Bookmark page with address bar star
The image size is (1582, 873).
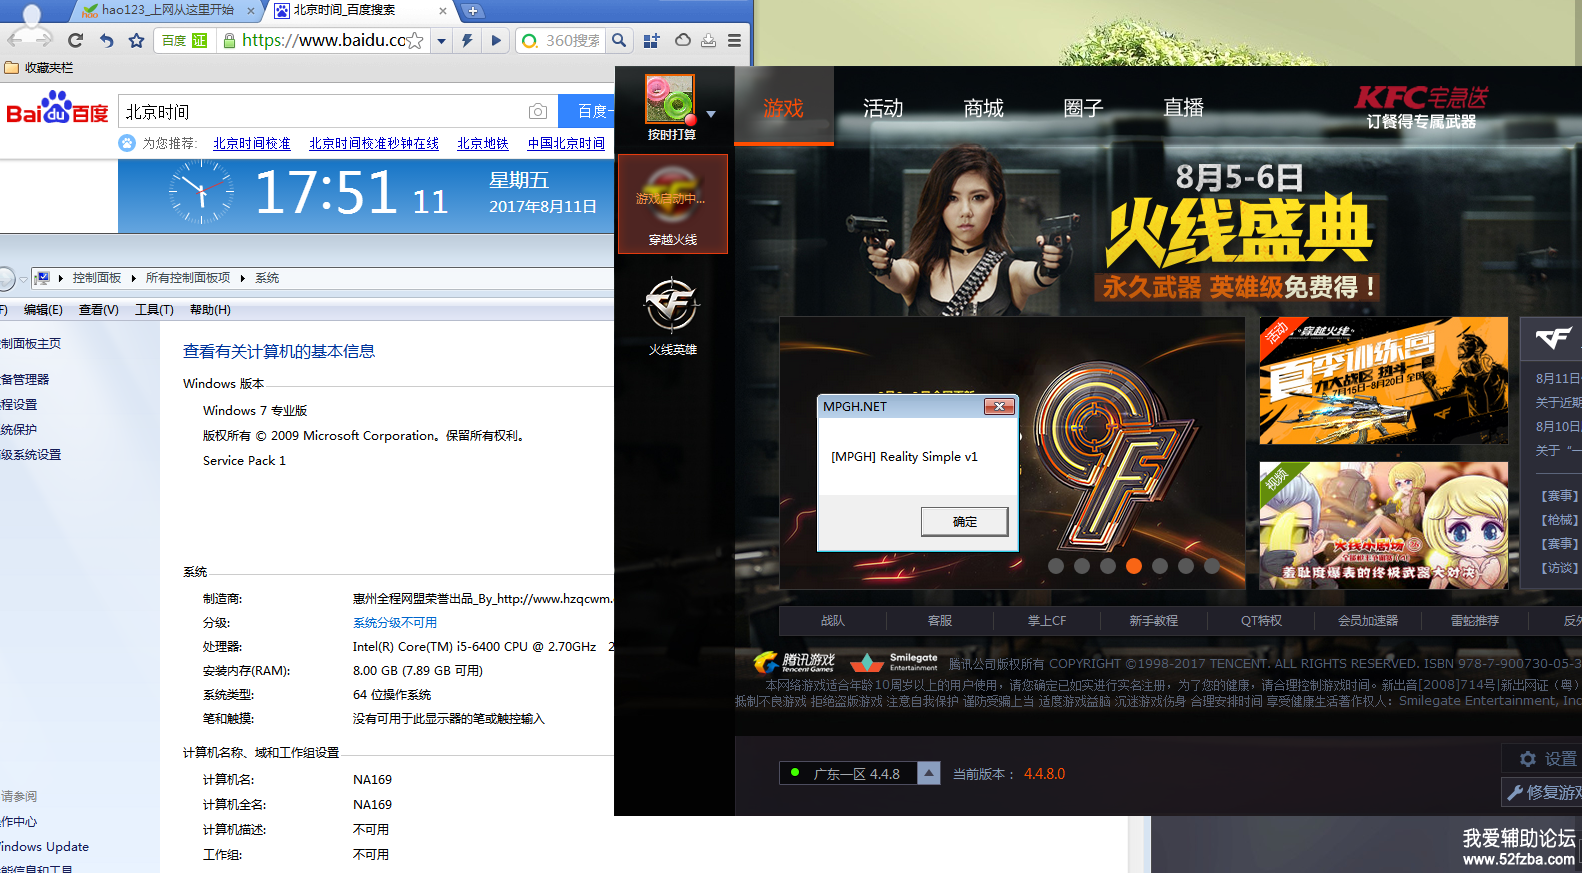[x=415, y=41]
